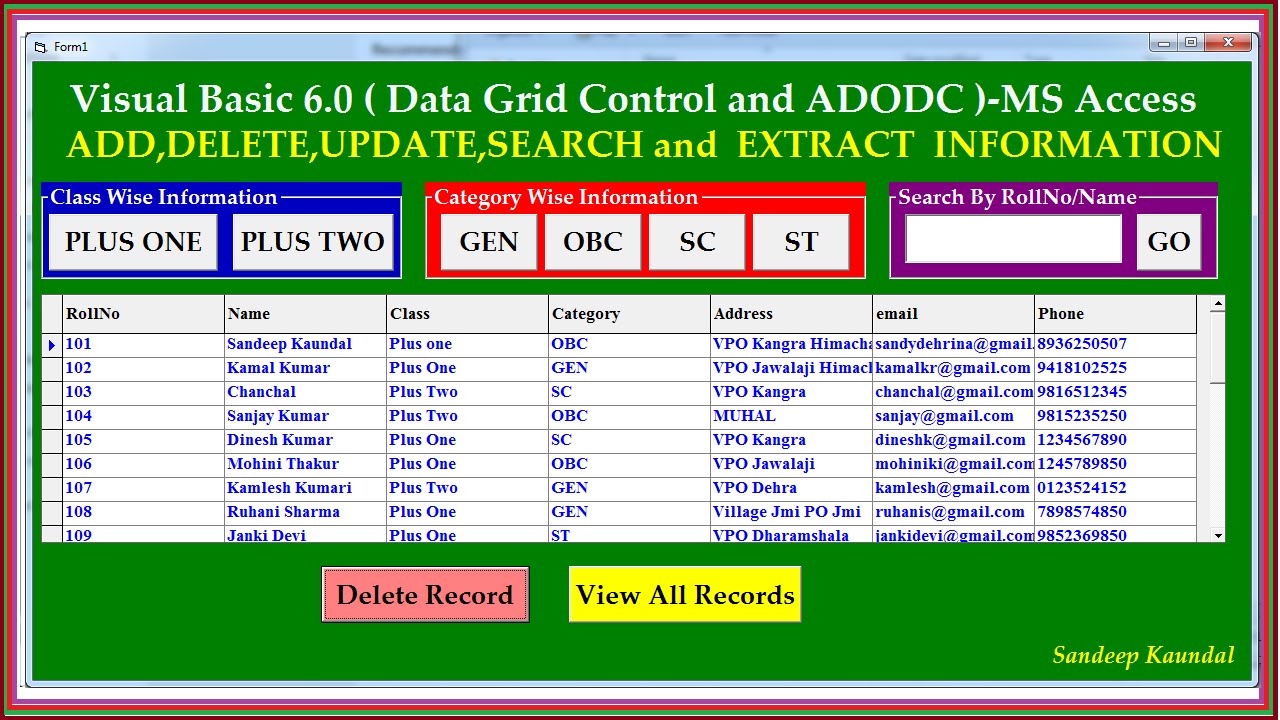Click the Name column header
Viewport: 1280px width, 720px height.
(305, 314)
